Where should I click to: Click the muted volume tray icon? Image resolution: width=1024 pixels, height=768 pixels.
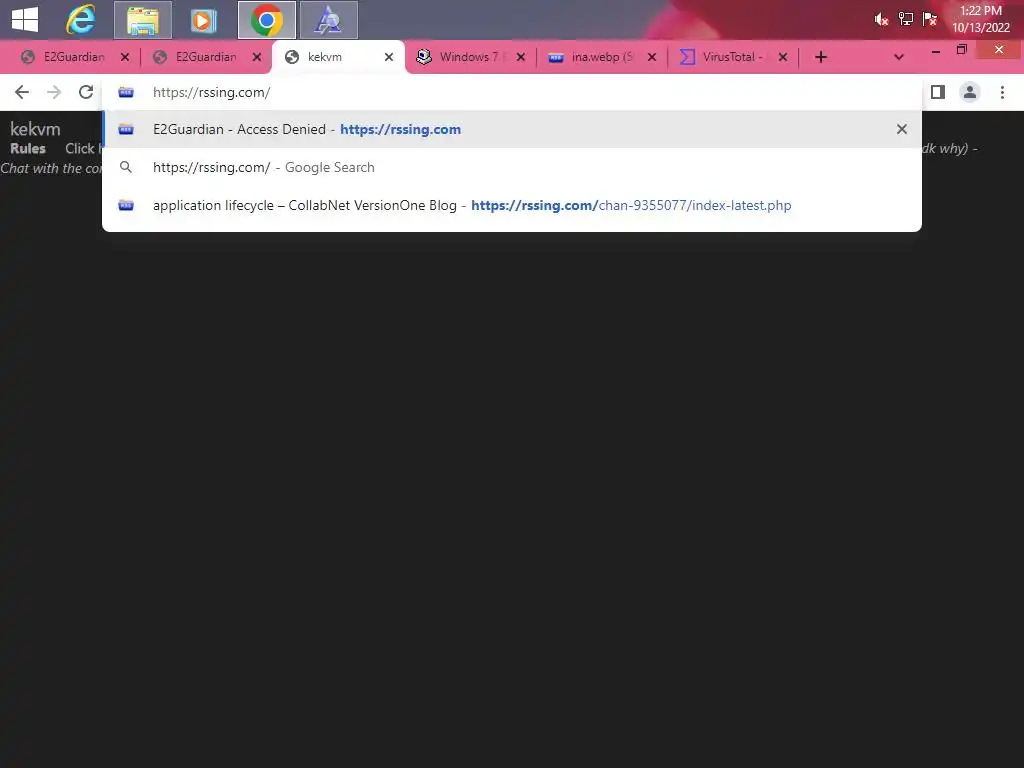click(881, 20)
